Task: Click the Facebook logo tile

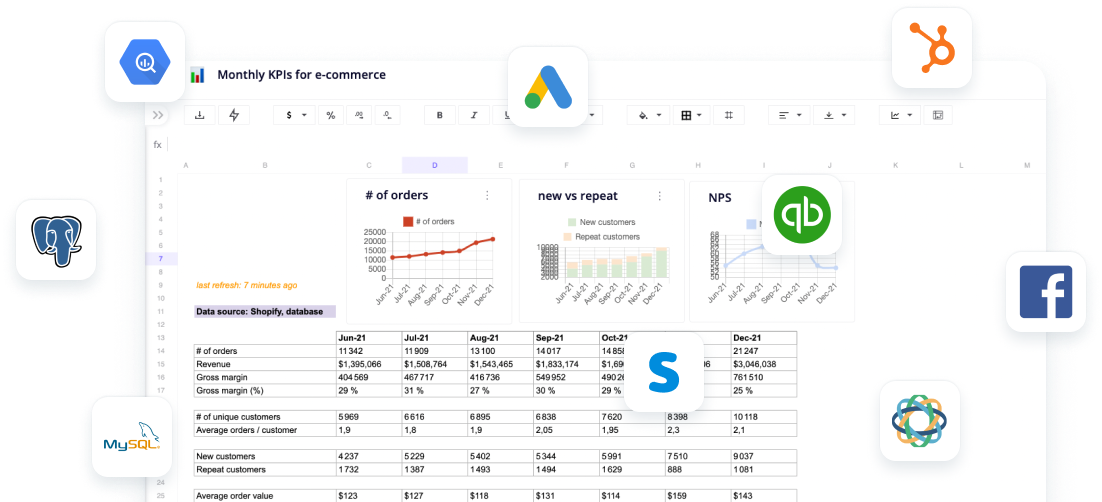Action: [x=1046, y=292]
